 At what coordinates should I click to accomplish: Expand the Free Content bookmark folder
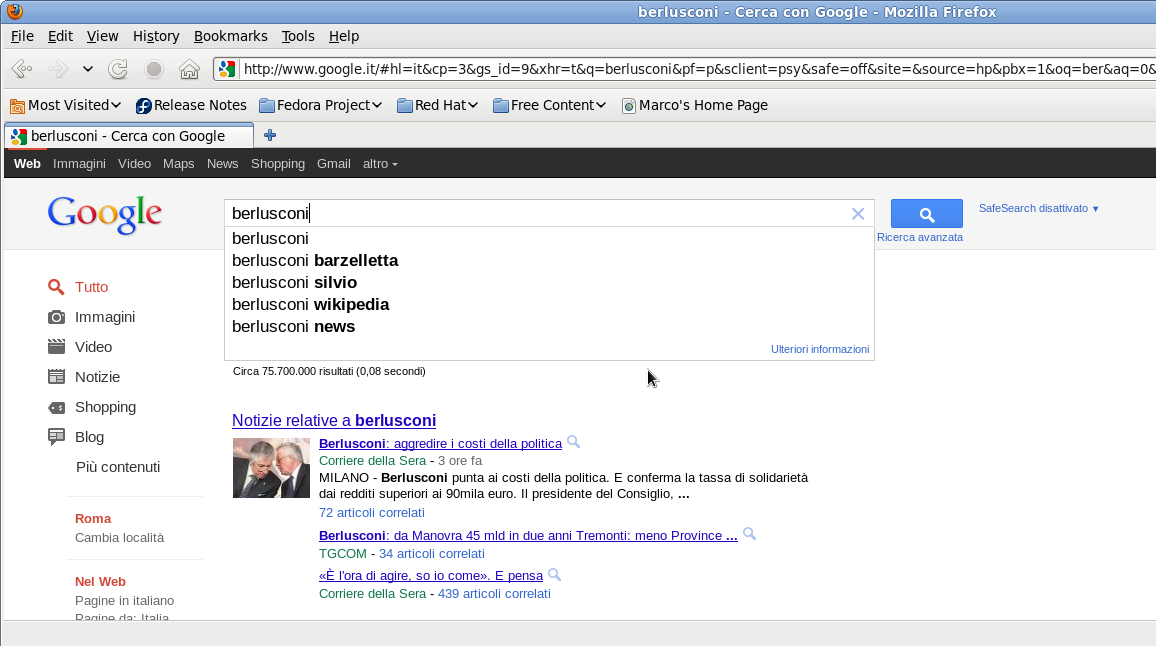click(549, 105)
